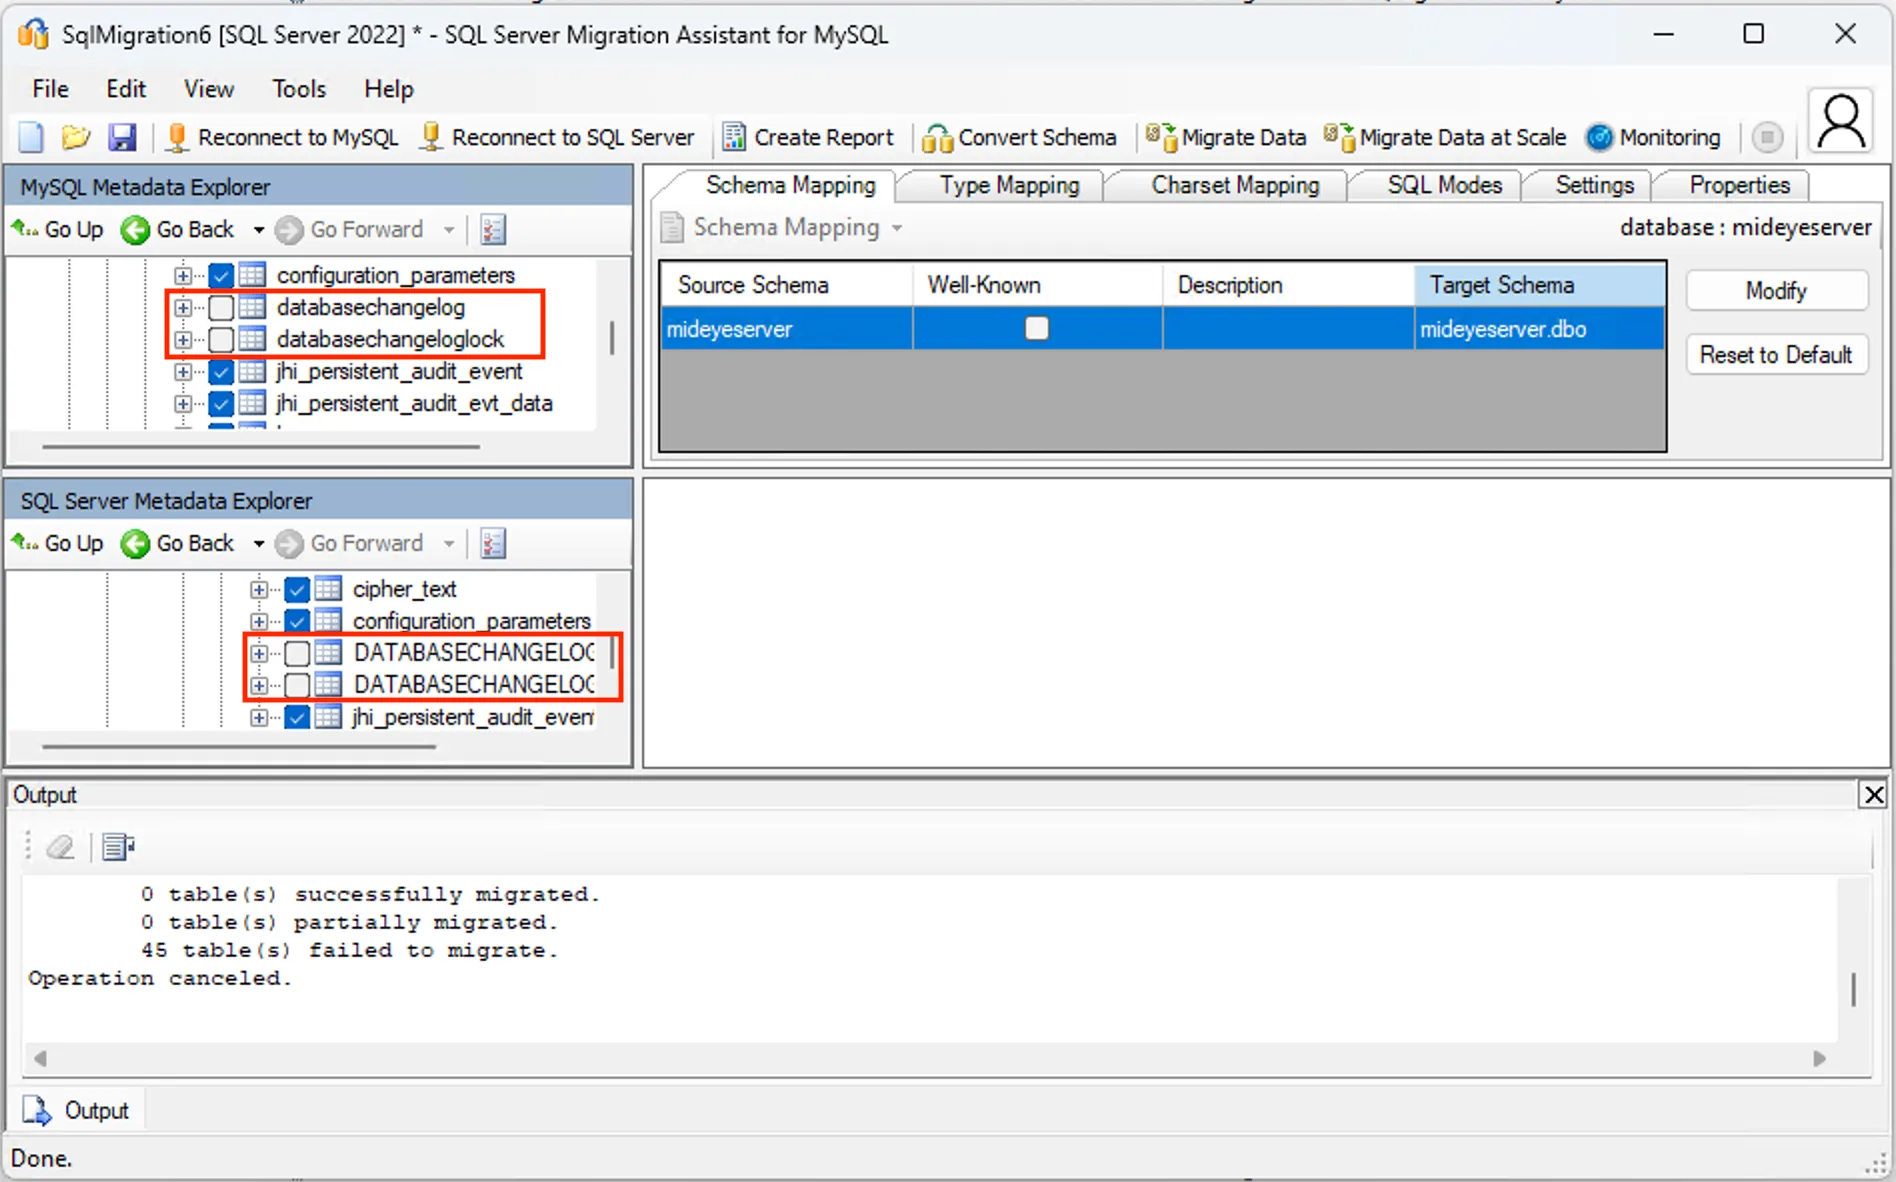This screenshot has width=1896, height=1182.
Task: Uncheck the cipher_text table checkbox
Action: 297,589
